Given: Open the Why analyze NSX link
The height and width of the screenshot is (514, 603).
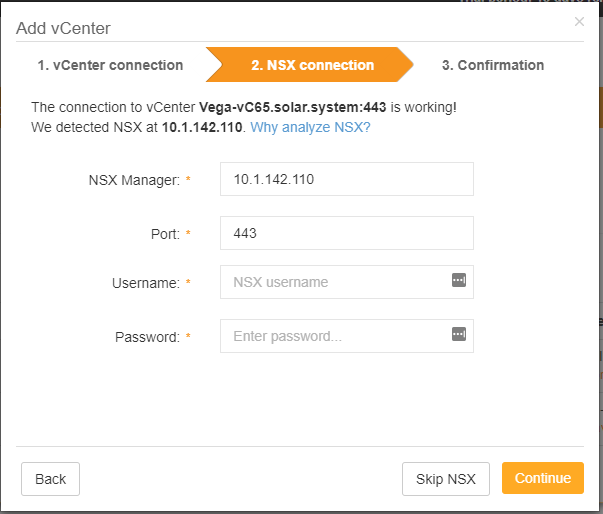Looking at the screenshot, I should click(x=310, y=127).
